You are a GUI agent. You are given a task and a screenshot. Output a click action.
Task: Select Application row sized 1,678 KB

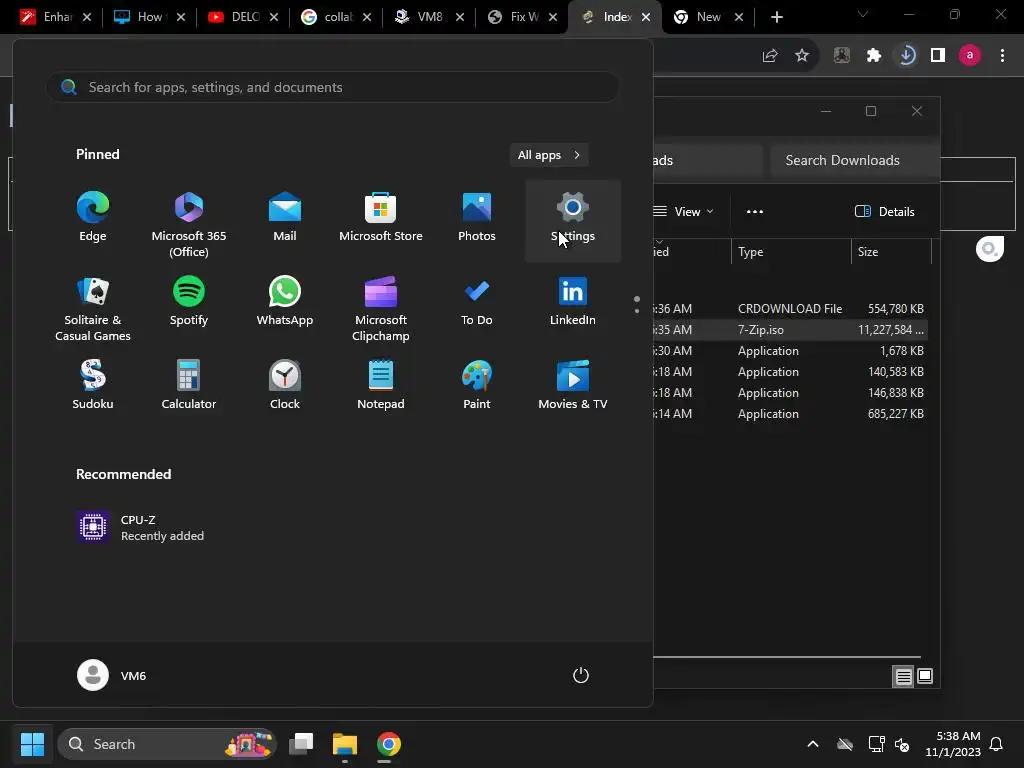pos(790,351)
